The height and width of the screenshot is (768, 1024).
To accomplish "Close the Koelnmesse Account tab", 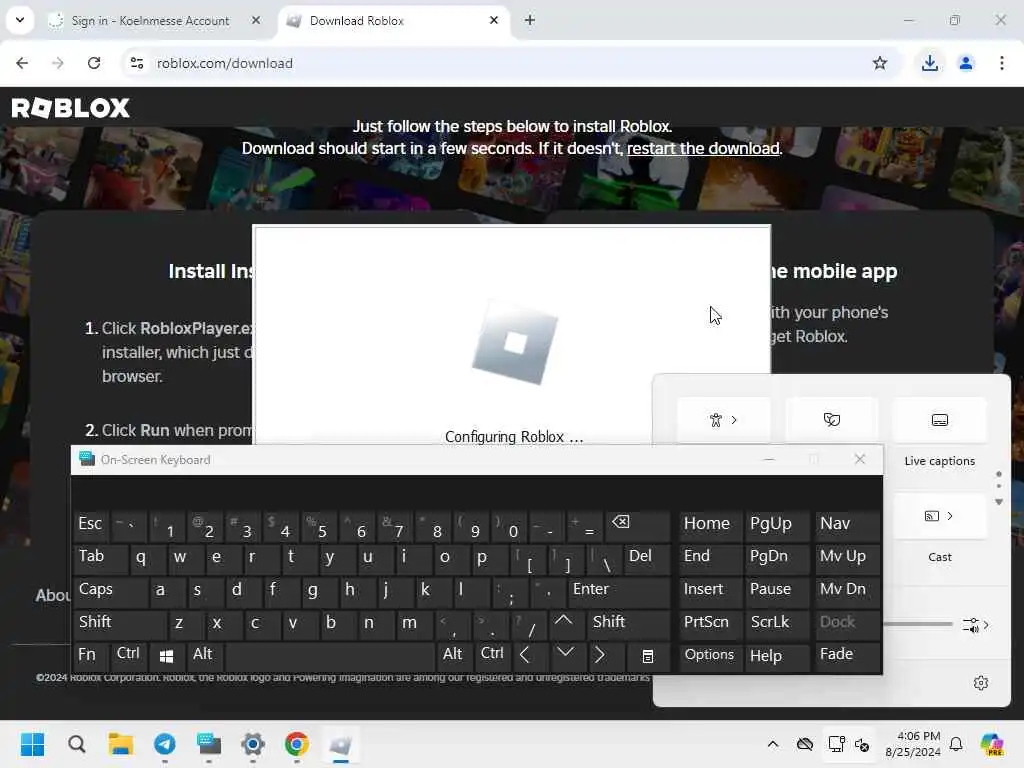I will click(x=256, y=20).
